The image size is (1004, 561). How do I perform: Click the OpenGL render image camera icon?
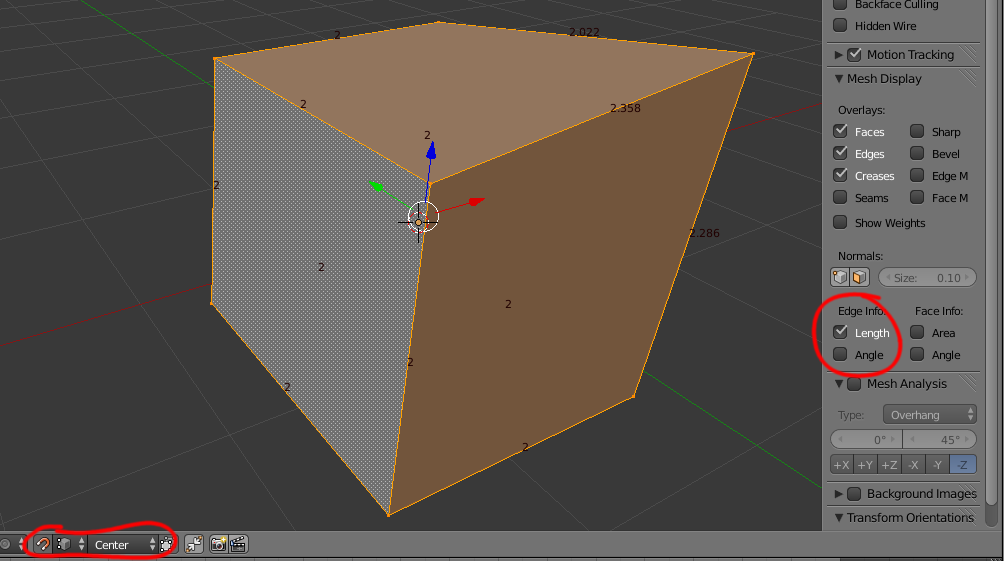218,544
